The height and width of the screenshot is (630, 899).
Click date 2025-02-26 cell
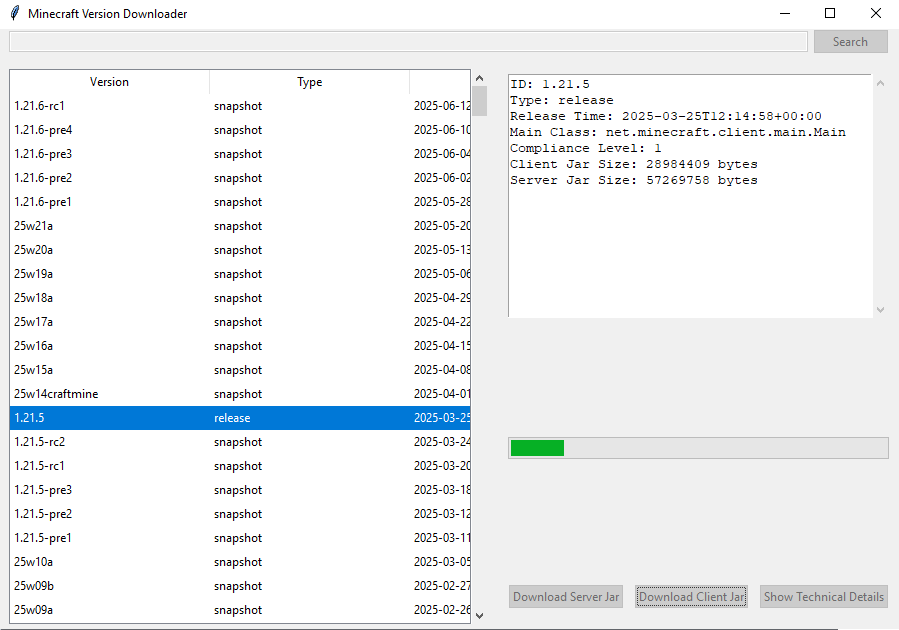[x=442, y=610]
